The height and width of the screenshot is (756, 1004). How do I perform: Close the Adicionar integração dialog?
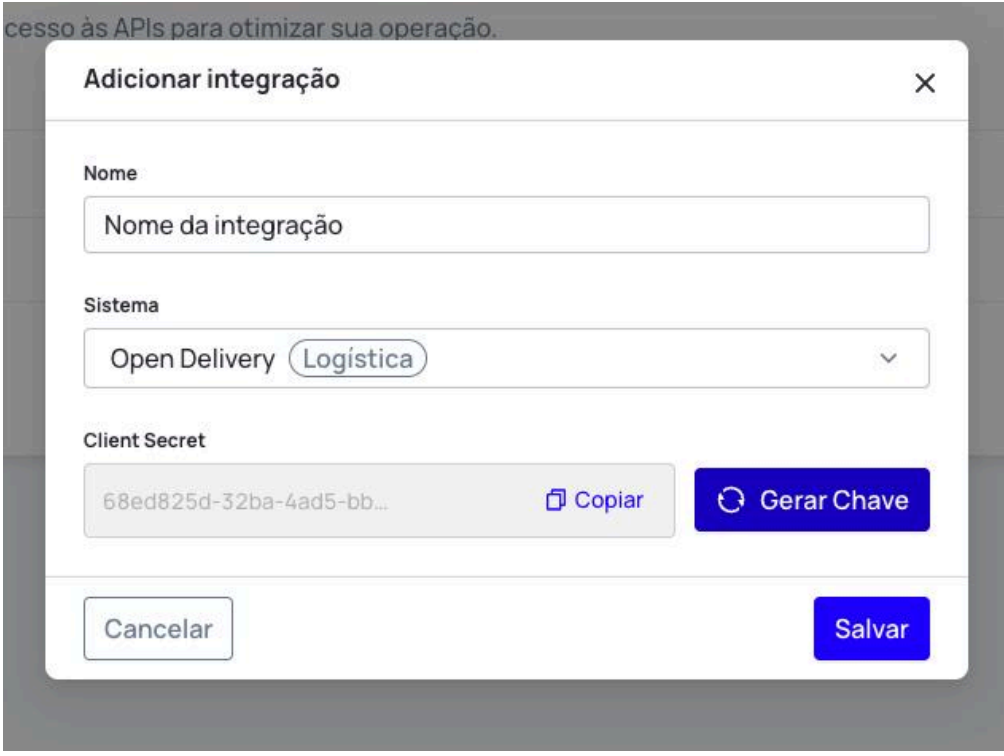pos(925,84)
